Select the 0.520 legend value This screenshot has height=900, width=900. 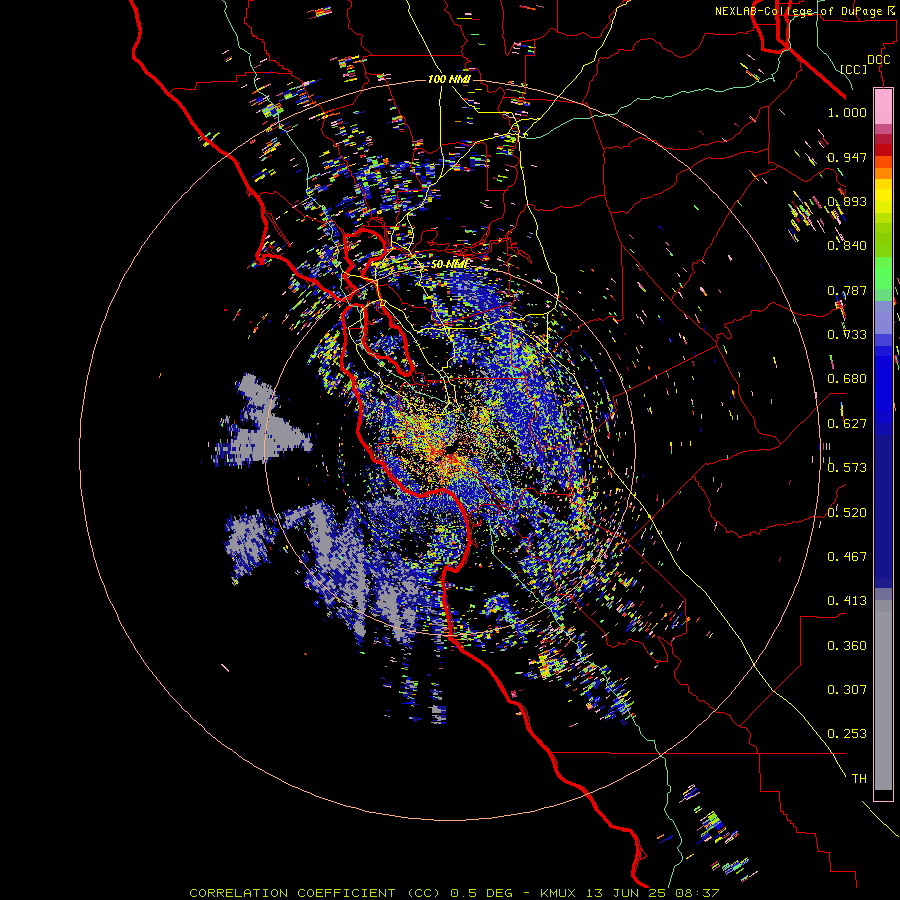pyautogui.click(x=847, y=513)
